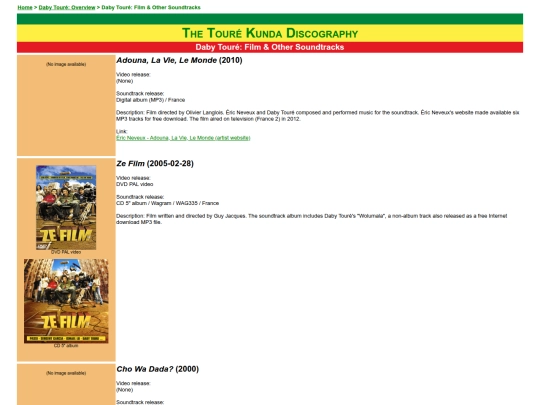Open Éric Neveux Adouna artist website link
This screenshot has width=540, height=405.
pyautogui.click(x=183, y=138)
